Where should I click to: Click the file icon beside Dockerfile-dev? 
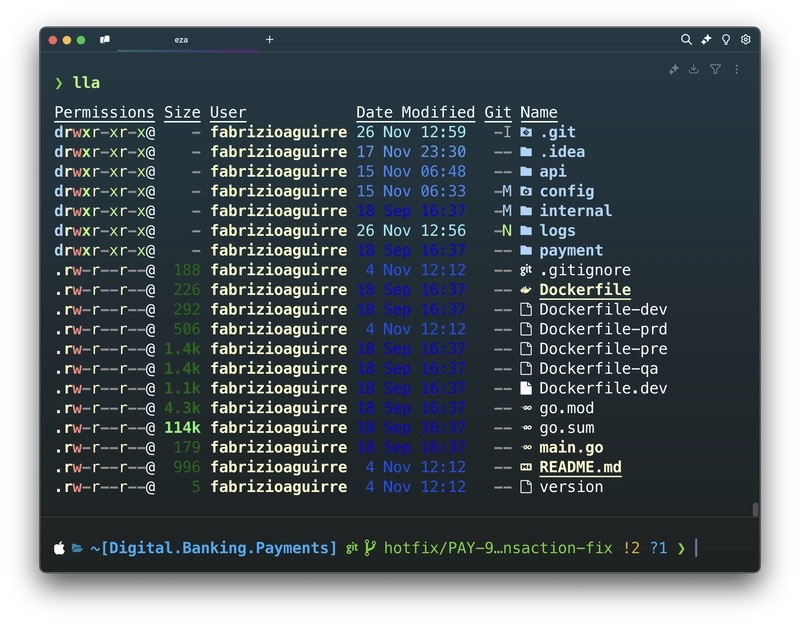[x=526, y=310]
